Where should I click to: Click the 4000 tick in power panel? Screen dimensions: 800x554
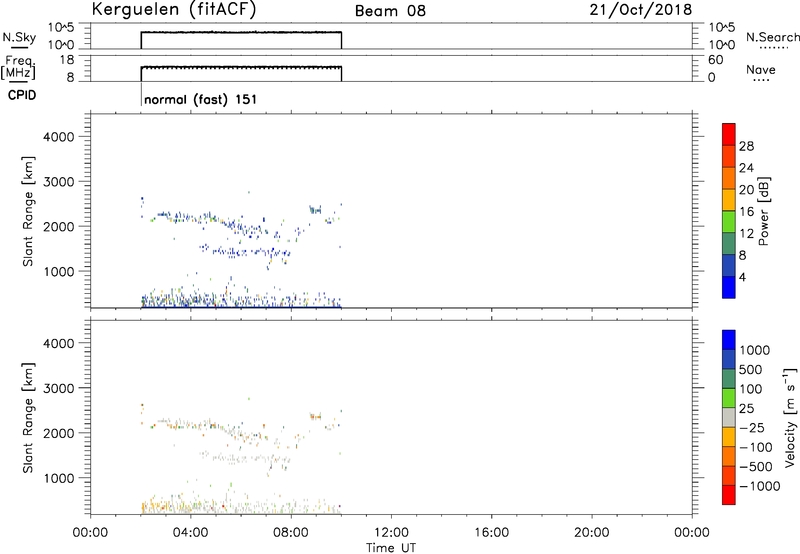(59, 137)
